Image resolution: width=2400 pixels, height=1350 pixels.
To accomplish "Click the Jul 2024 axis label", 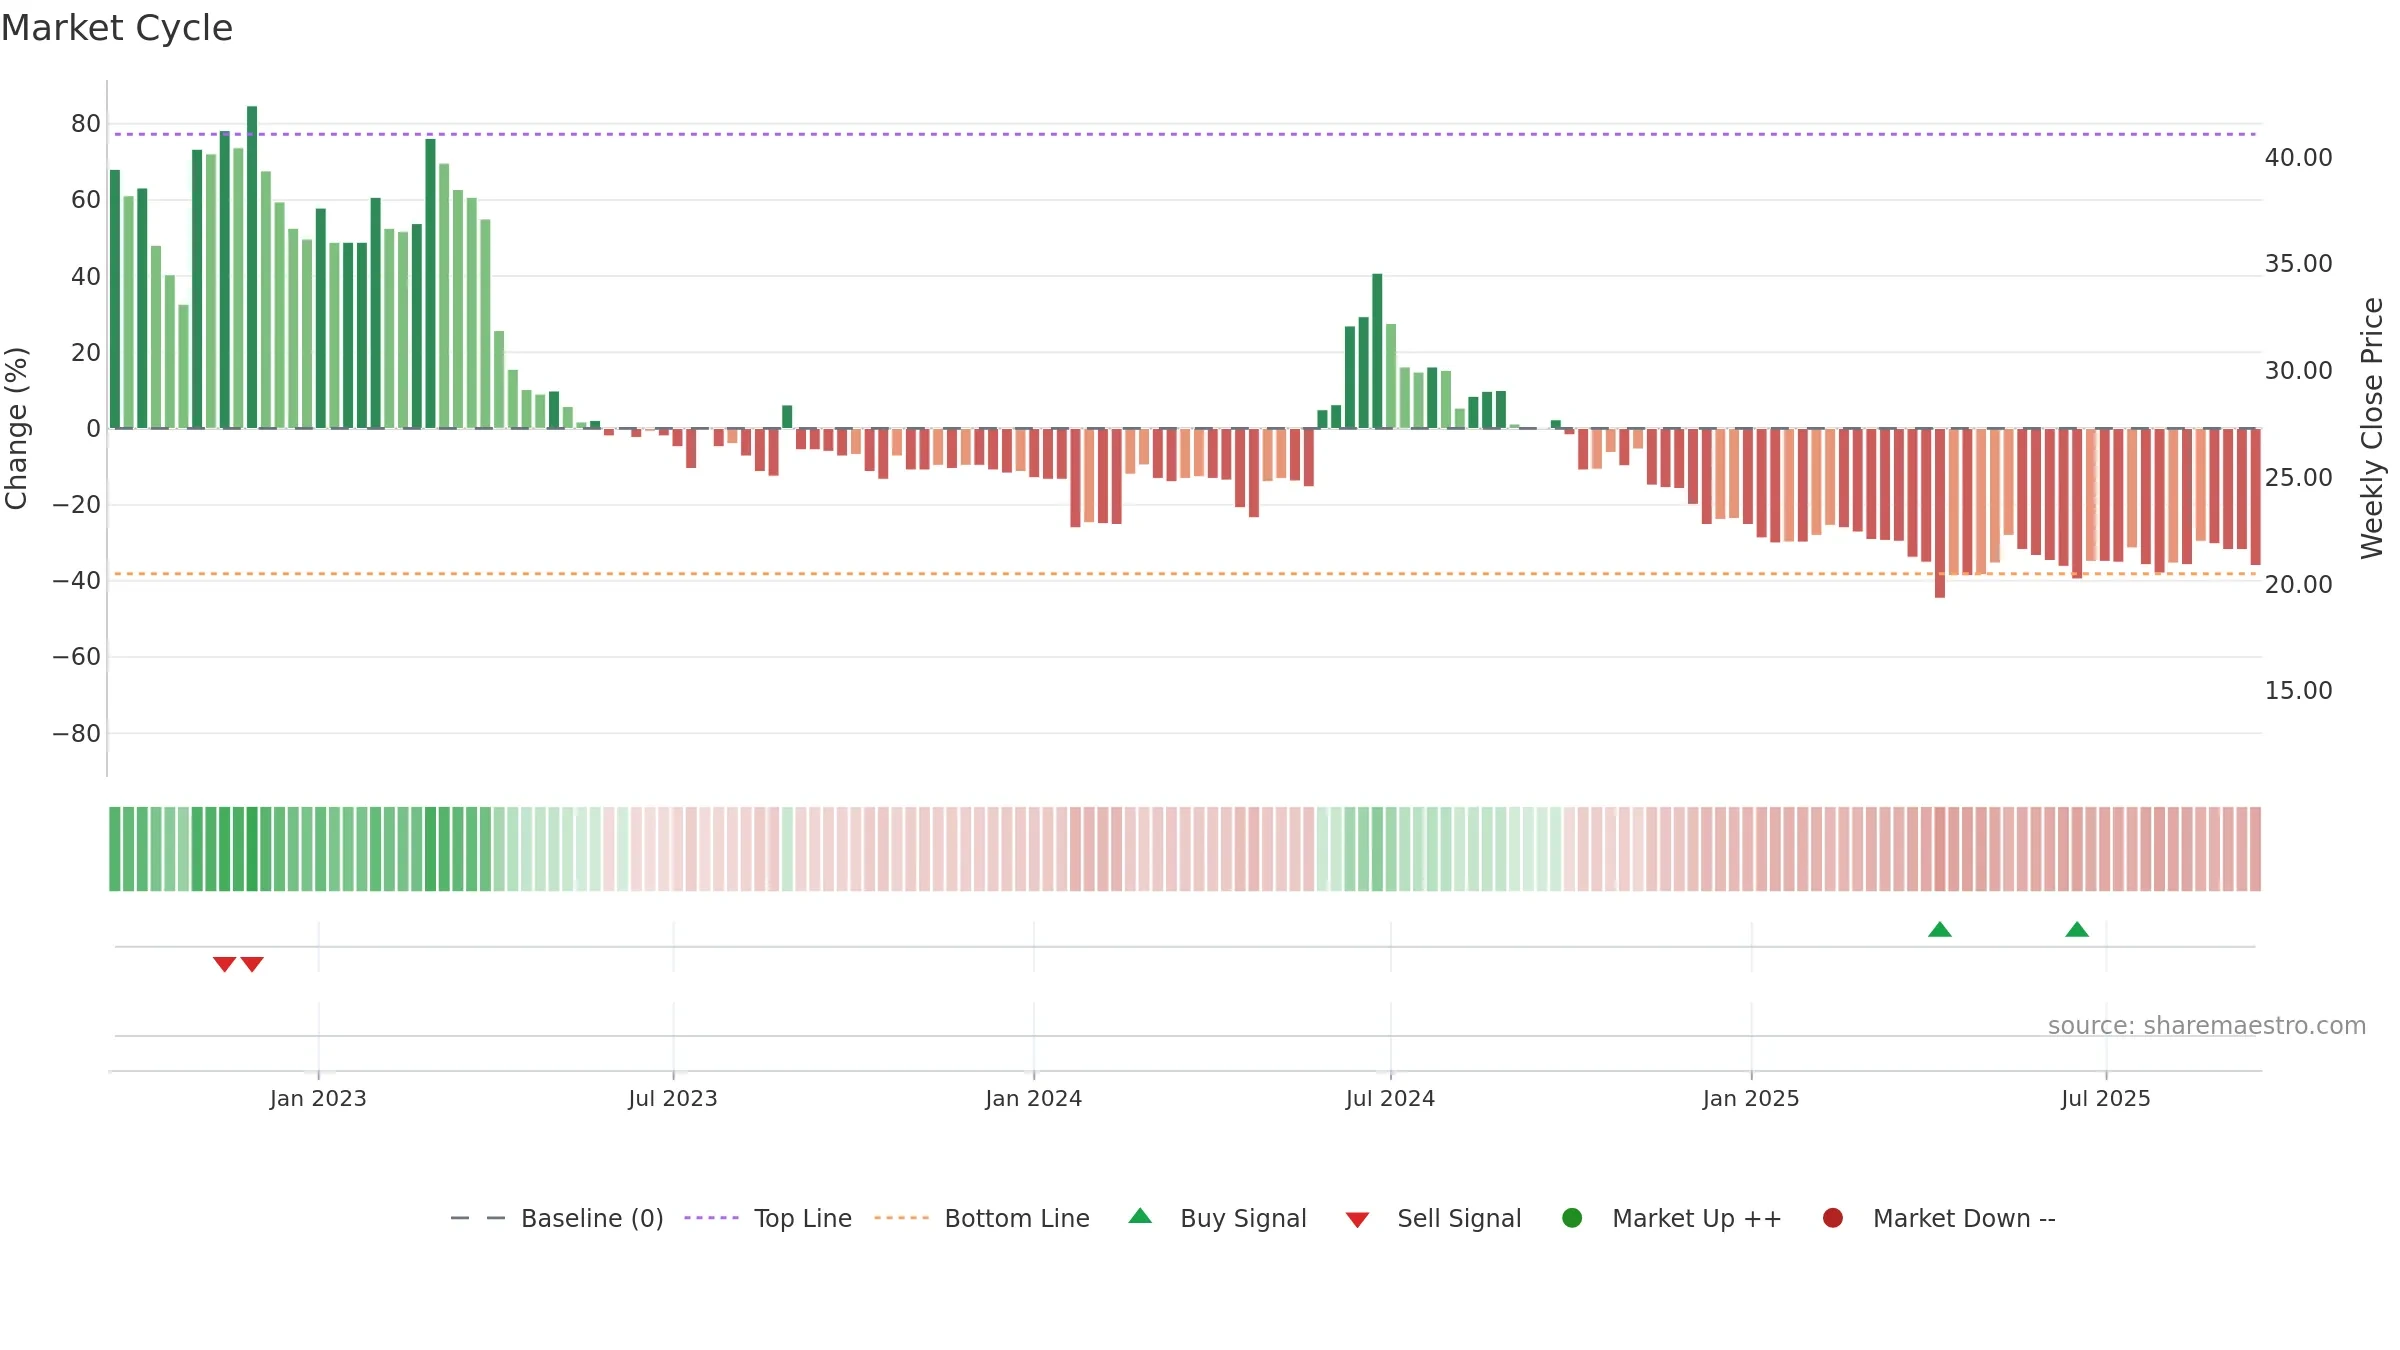I will (1390, 1099).
